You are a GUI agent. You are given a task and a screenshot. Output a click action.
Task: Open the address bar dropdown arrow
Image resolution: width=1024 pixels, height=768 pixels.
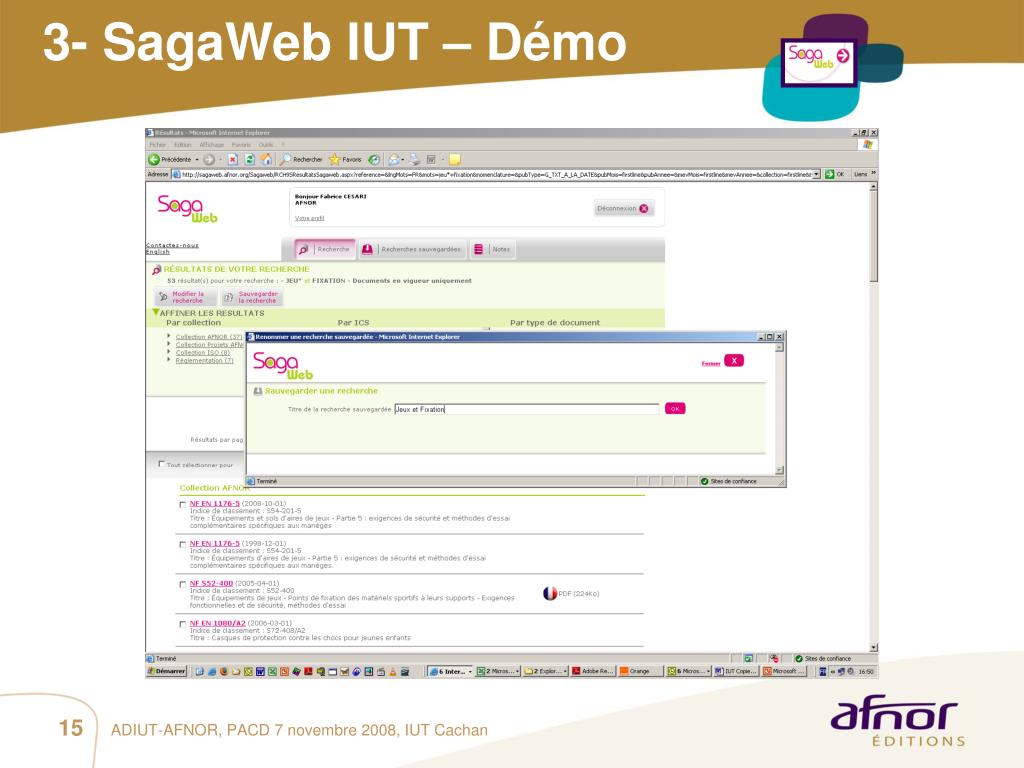[816, 174]
